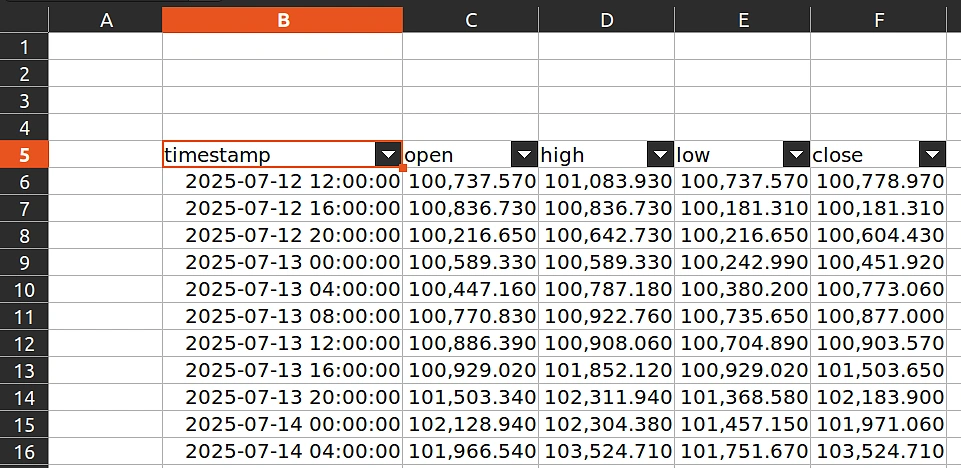
Task: Select column C header
Action: click(470, 20)
